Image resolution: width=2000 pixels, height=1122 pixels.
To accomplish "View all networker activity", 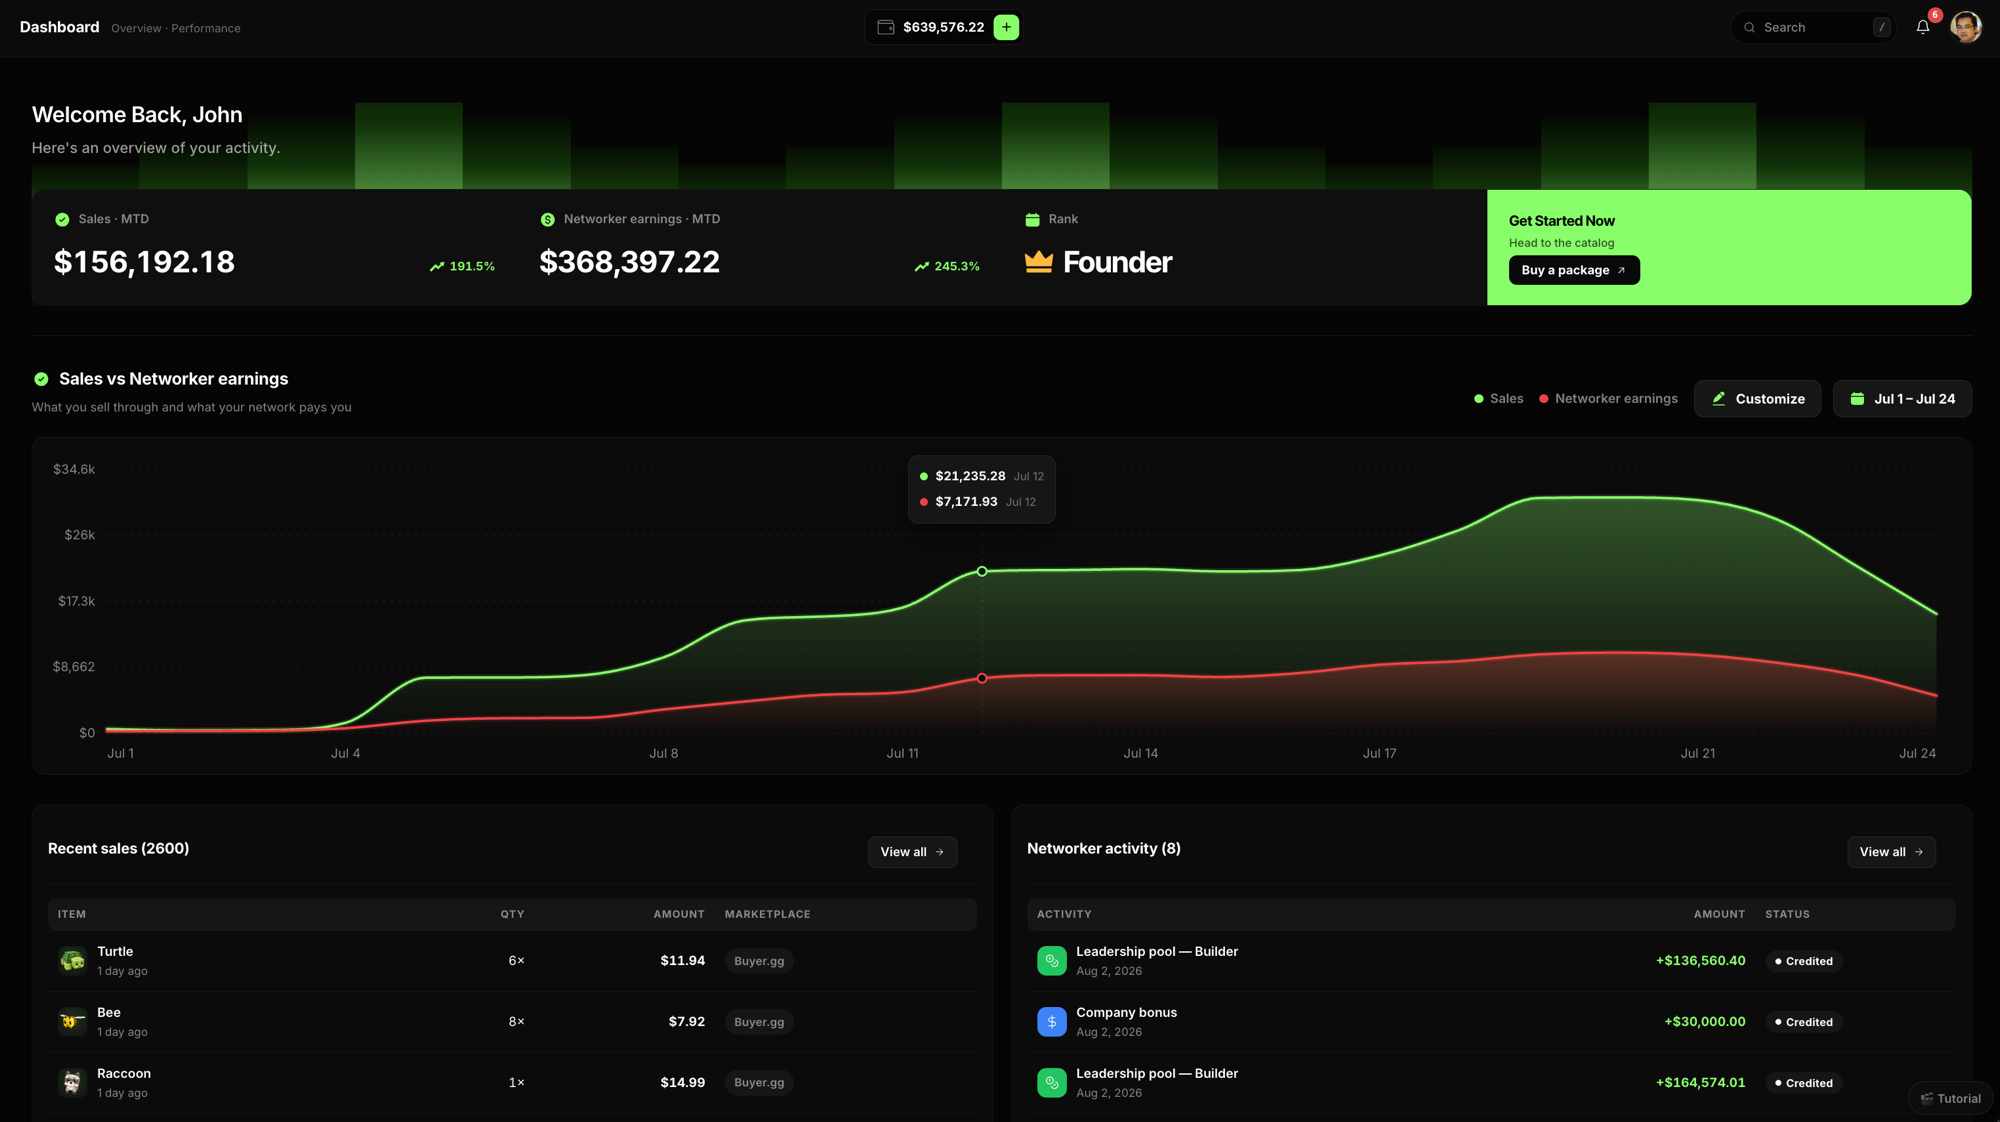I will (1891, 852).
